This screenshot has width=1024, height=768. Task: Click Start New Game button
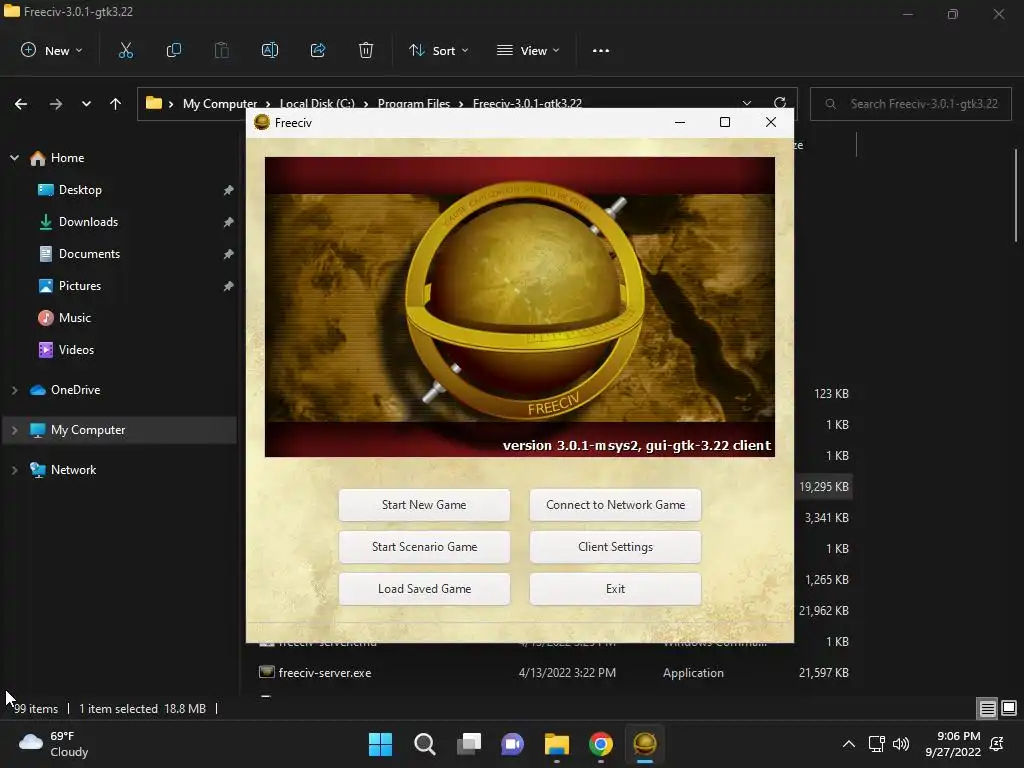[424, 505]
